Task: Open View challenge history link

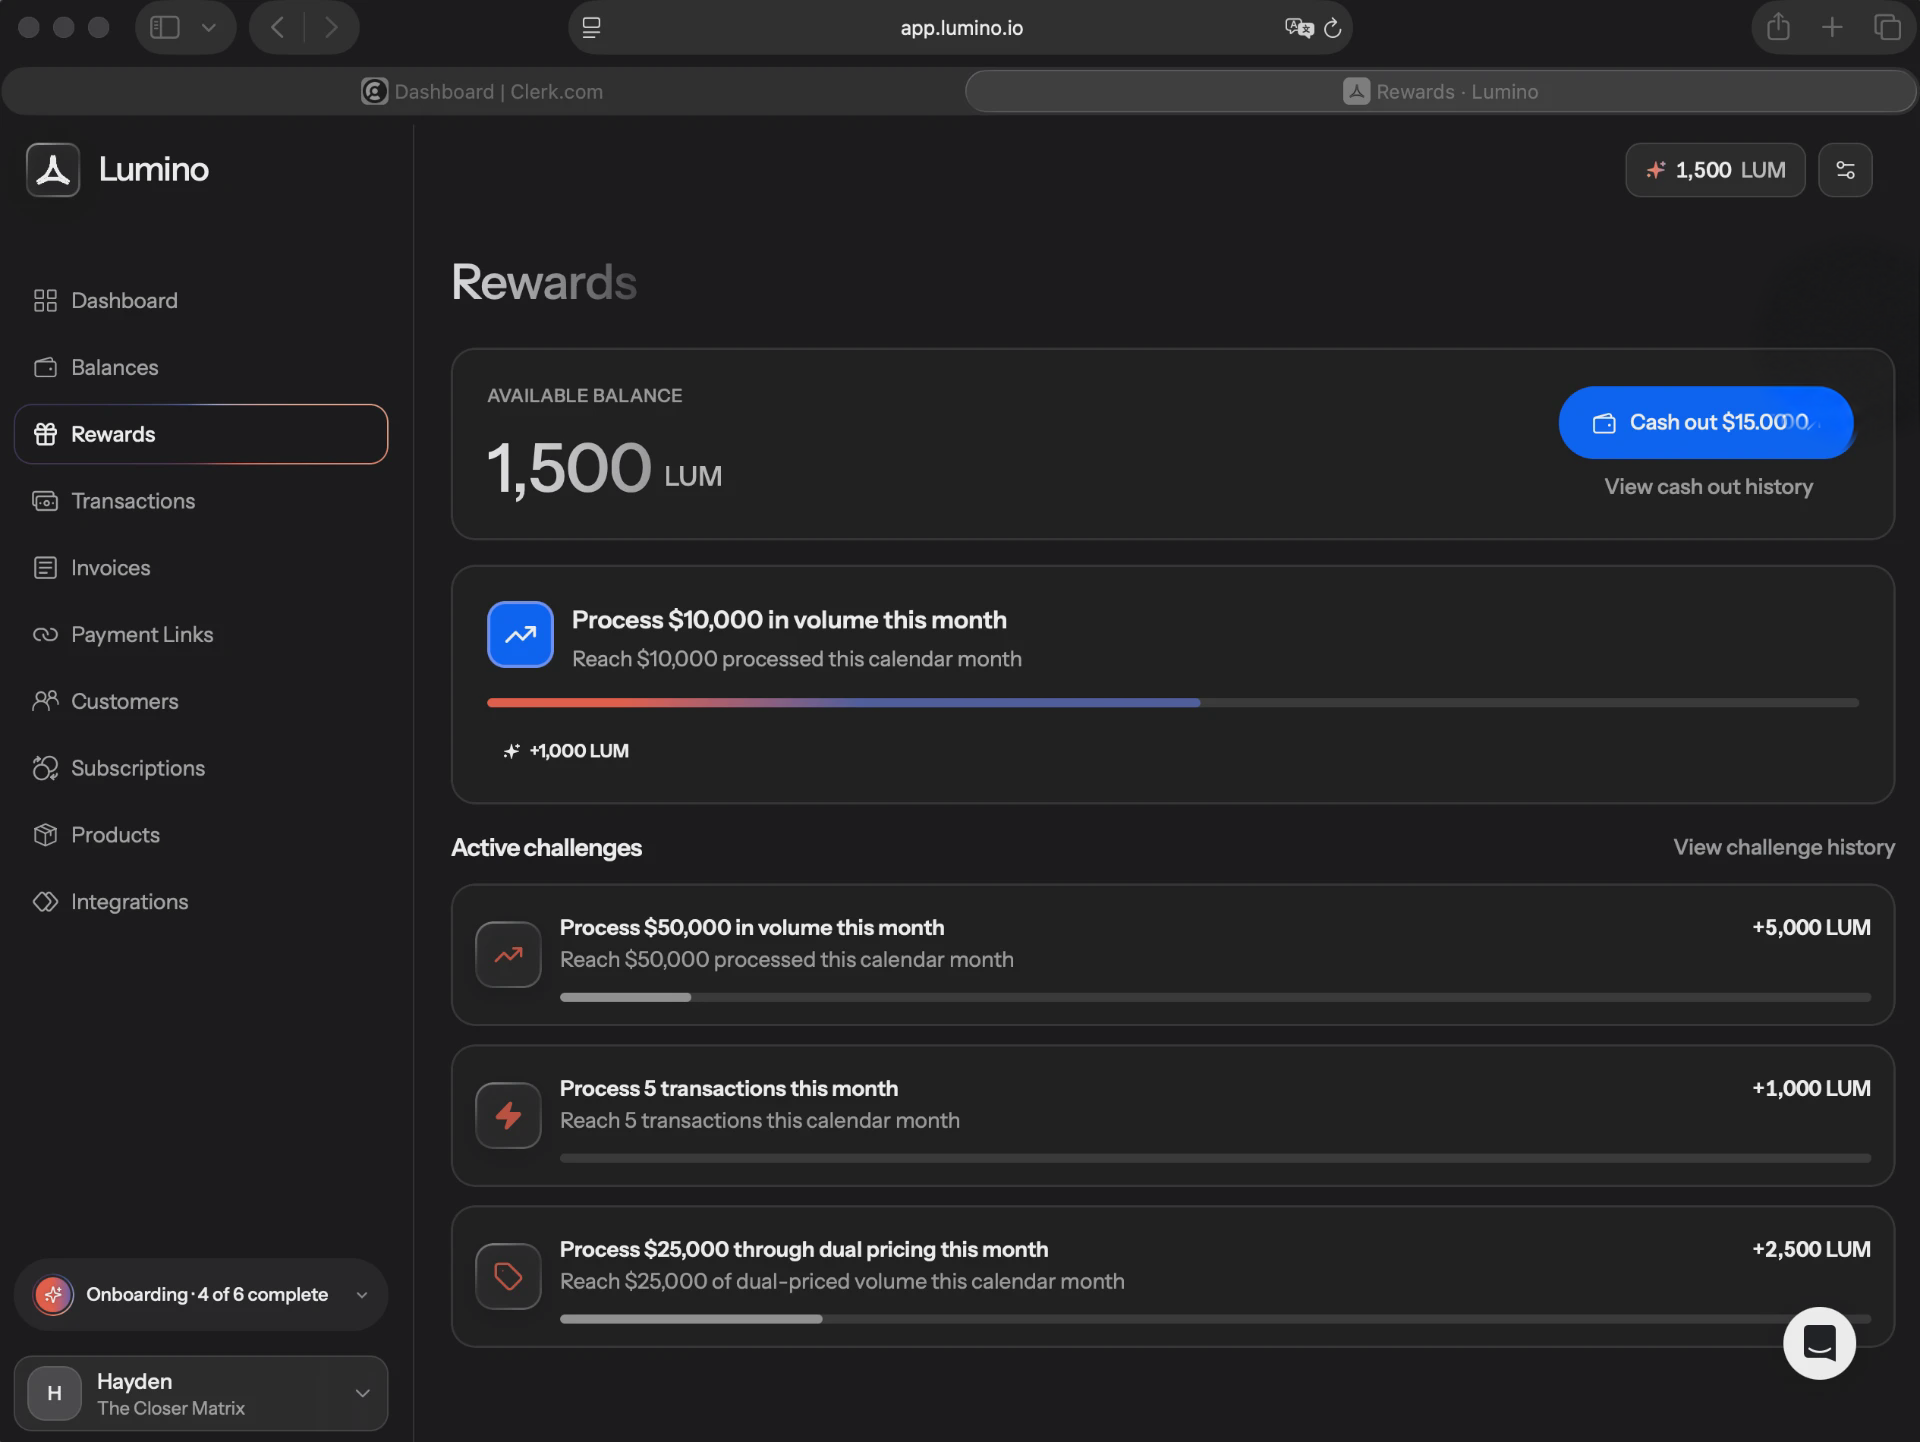Action: (1784, 848)
